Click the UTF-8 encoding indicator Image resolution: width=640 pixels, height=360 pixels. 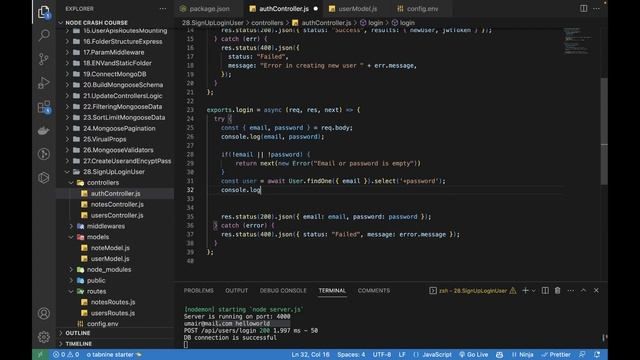(x=382, y=355)
